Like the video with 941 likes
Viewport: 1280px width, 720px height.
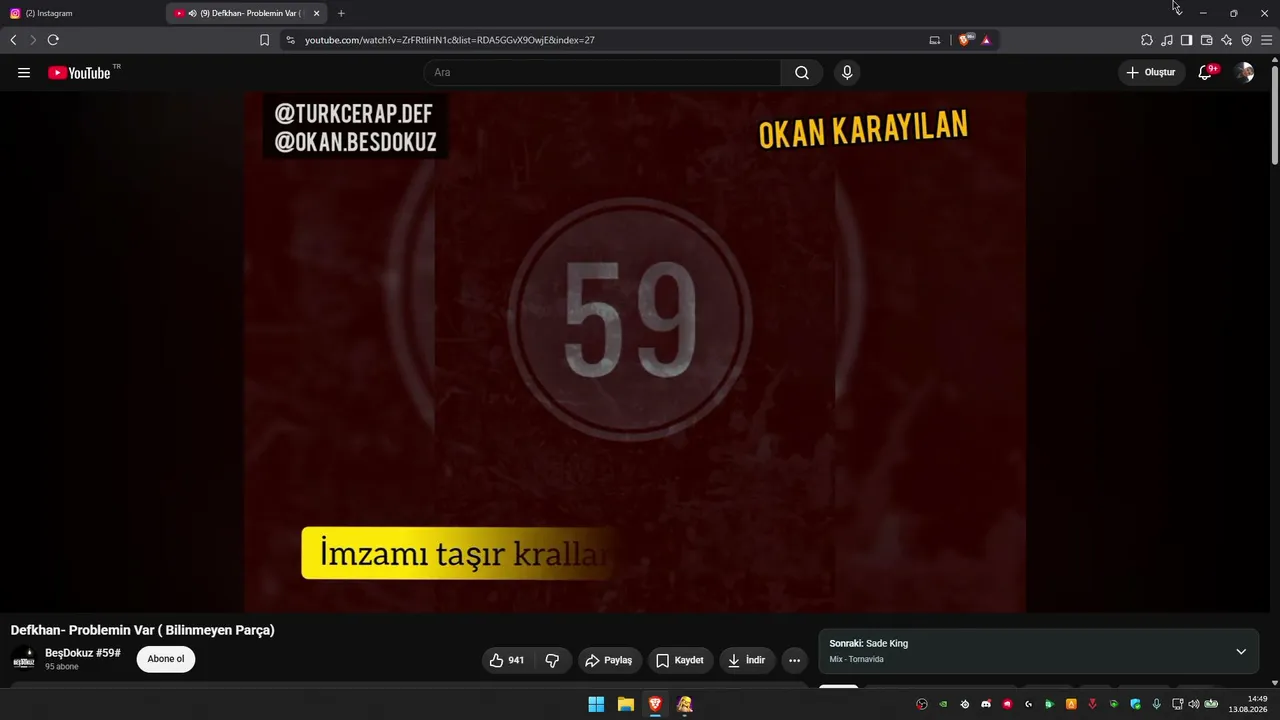point(507,660)
